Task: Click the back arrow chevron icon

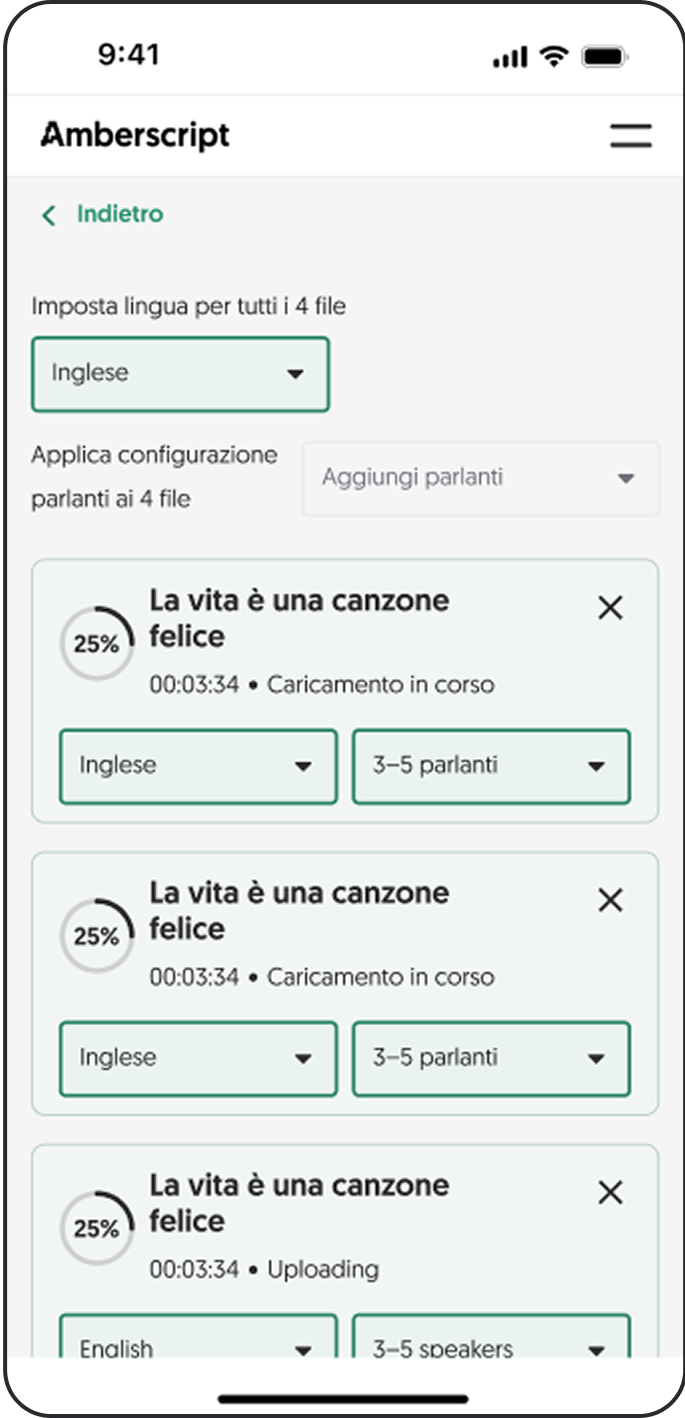Action: click(x=48, y=214)
